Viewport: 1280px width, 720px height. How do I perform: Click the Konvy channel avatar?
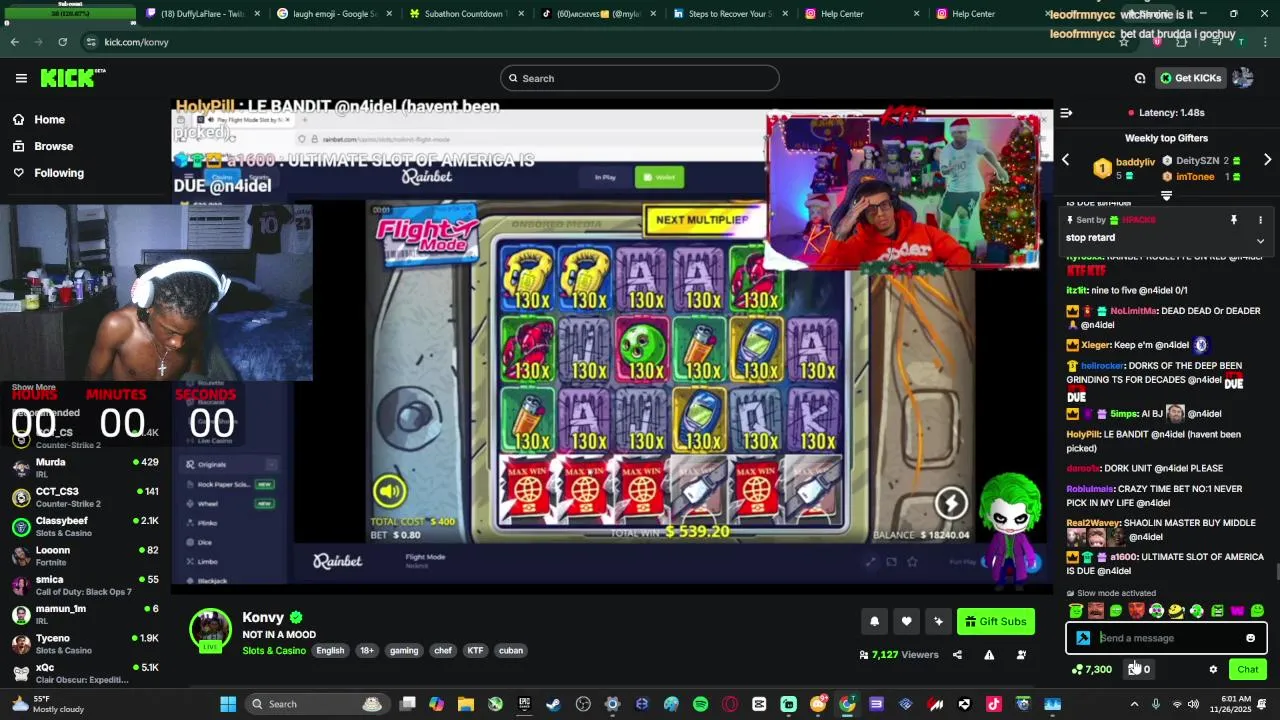[210, 629]
